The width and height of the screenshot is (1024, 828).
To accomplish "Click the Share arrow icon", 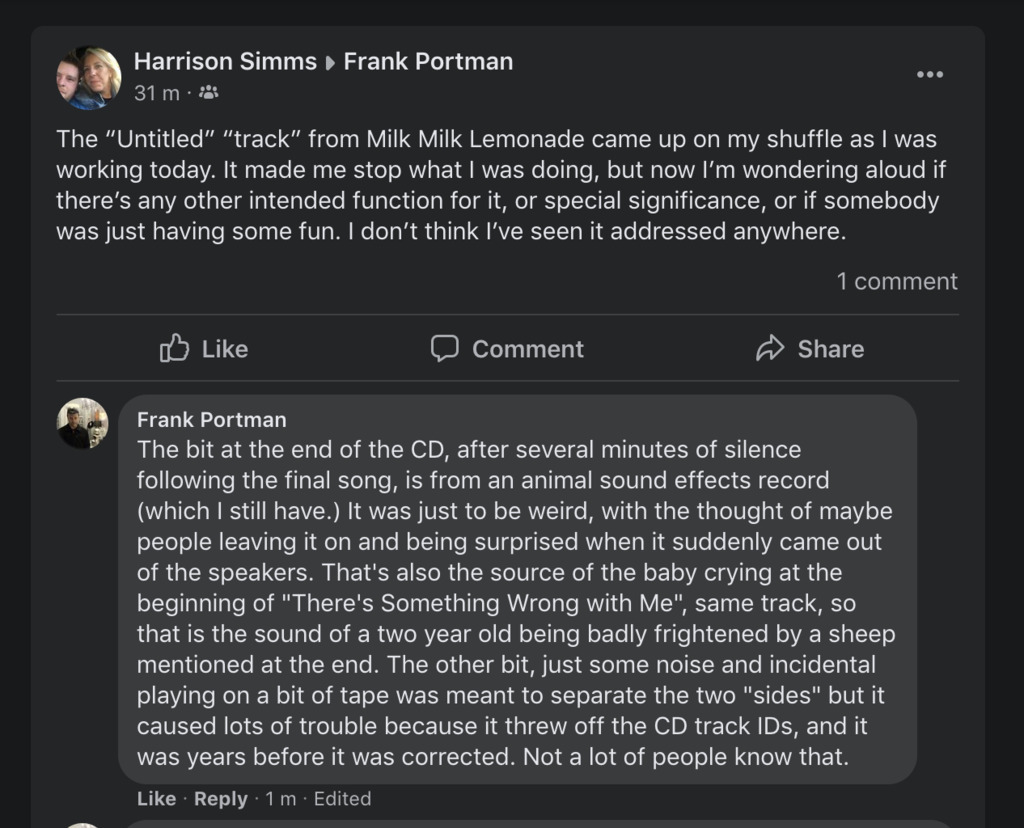I will click(x=770, y=348).
